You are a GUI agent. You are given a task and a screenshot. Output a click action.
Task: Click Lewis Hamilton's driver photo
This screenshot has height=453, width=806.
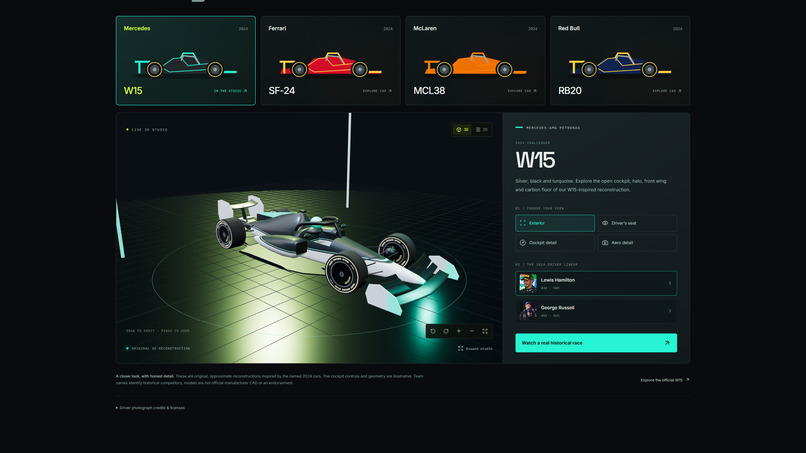[x=528, y=283]
